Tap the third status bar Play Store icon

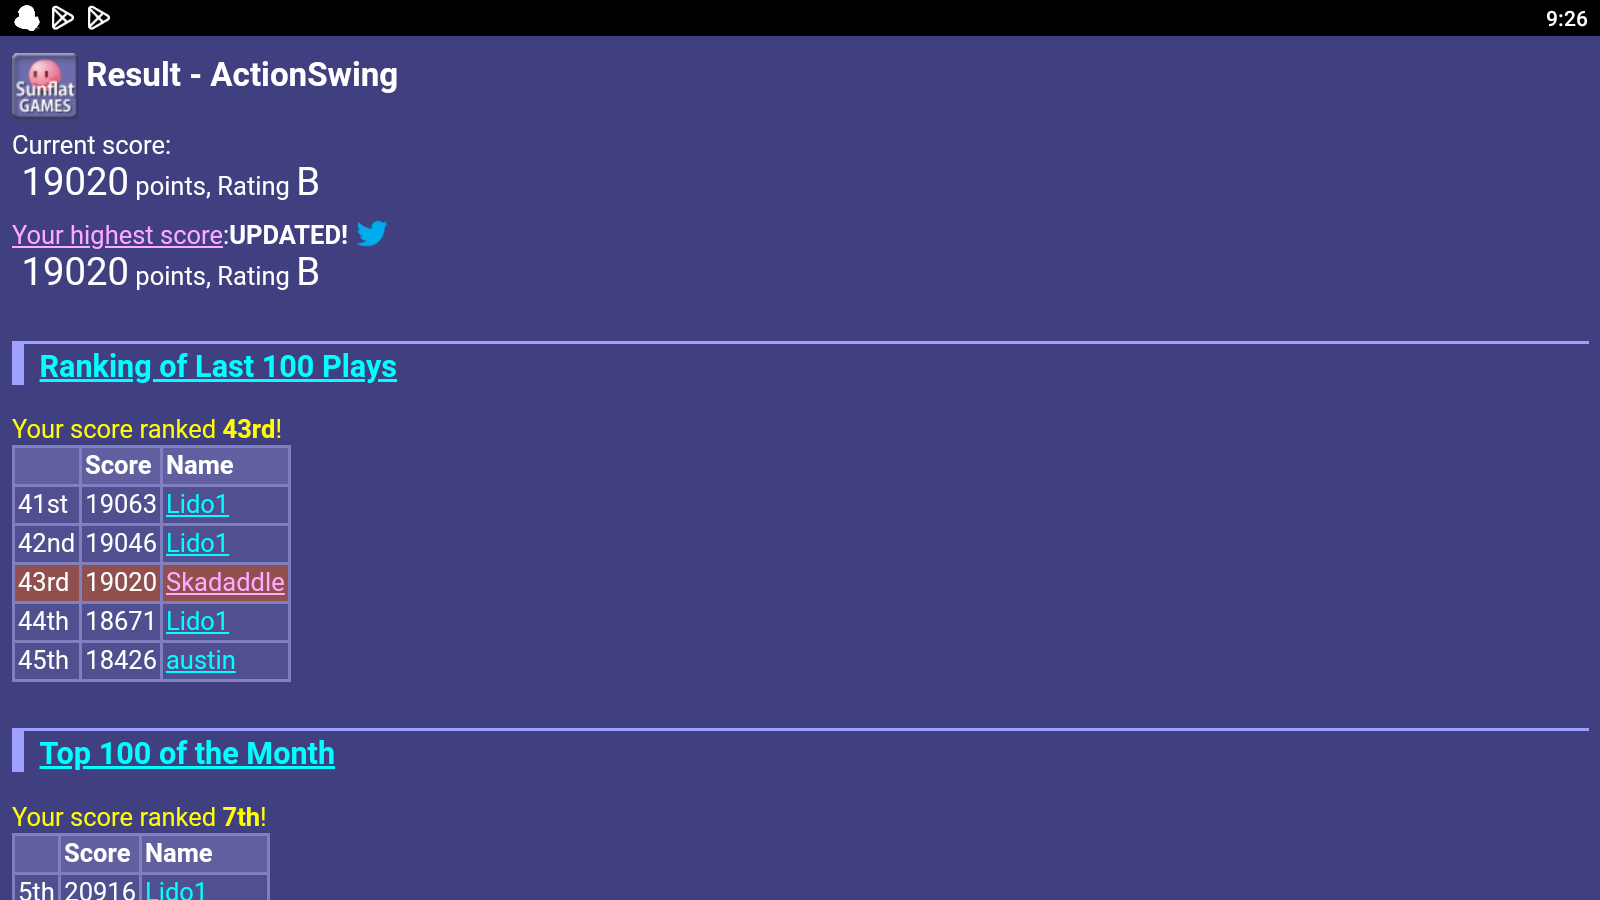(x=99, y=18)
